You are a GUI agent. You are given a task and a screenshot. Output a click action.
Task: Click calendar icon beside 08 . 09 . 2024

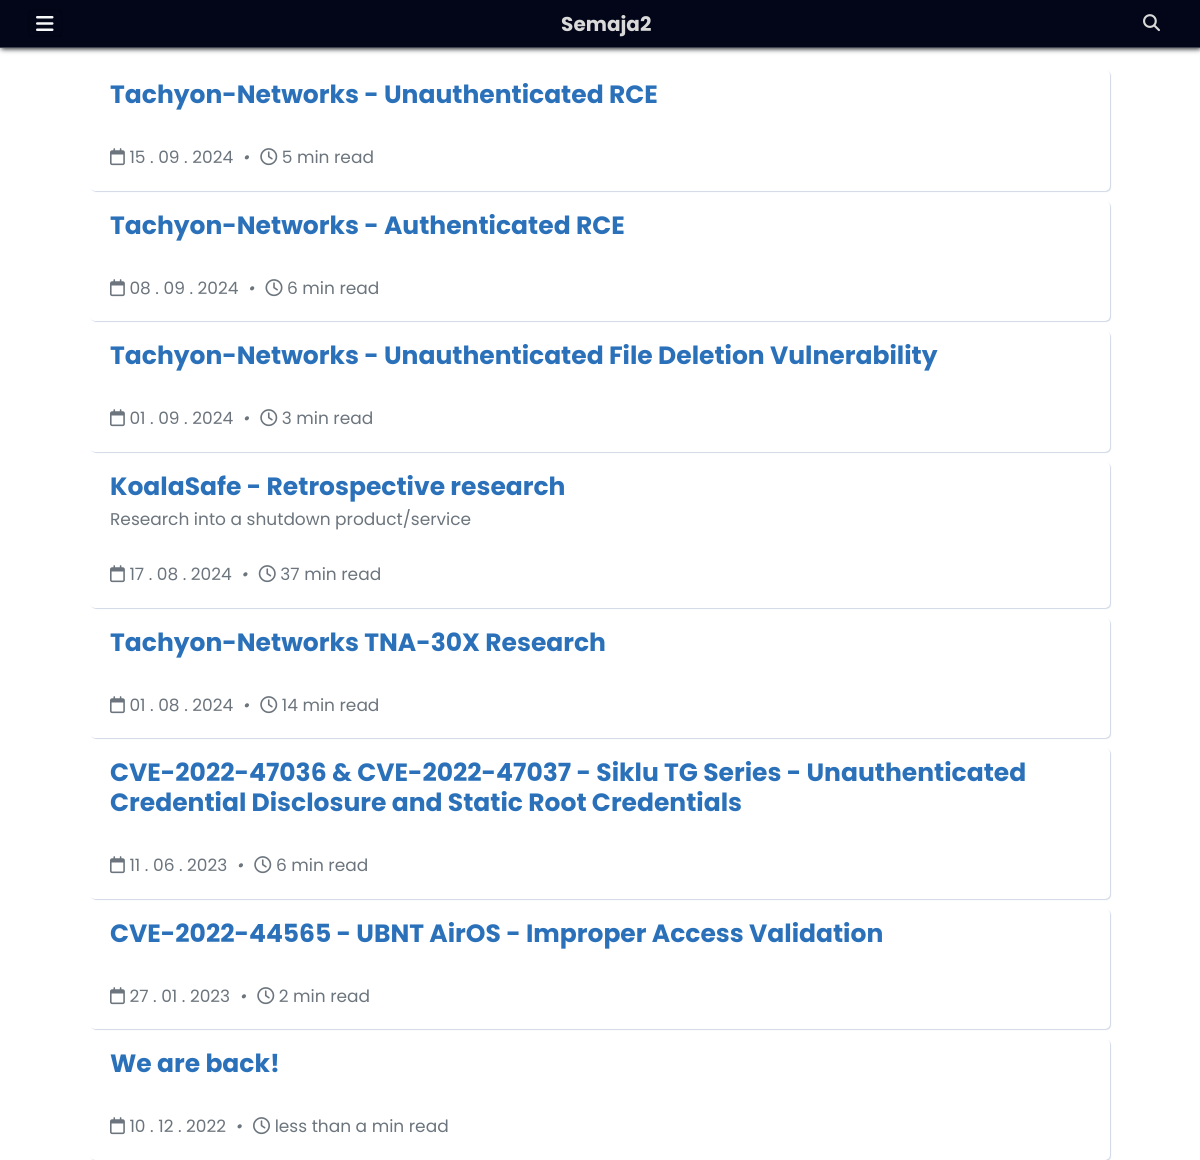[118, 288]
